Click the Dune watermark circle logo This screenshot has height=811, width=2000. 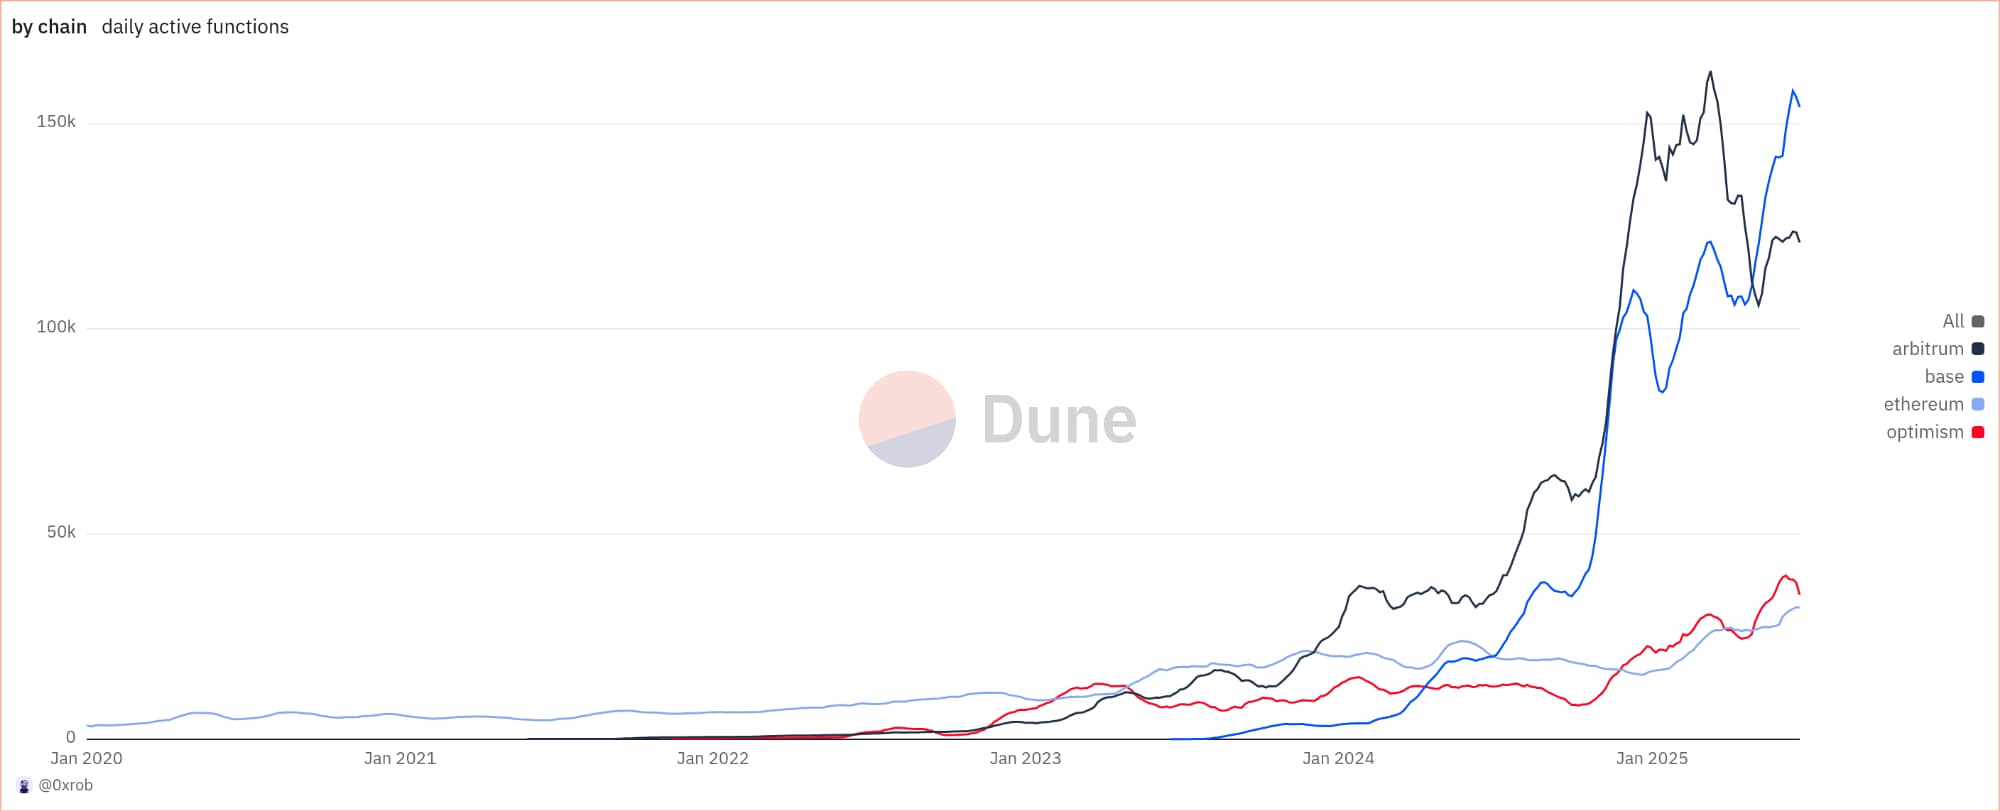click(x=907, y=419)
